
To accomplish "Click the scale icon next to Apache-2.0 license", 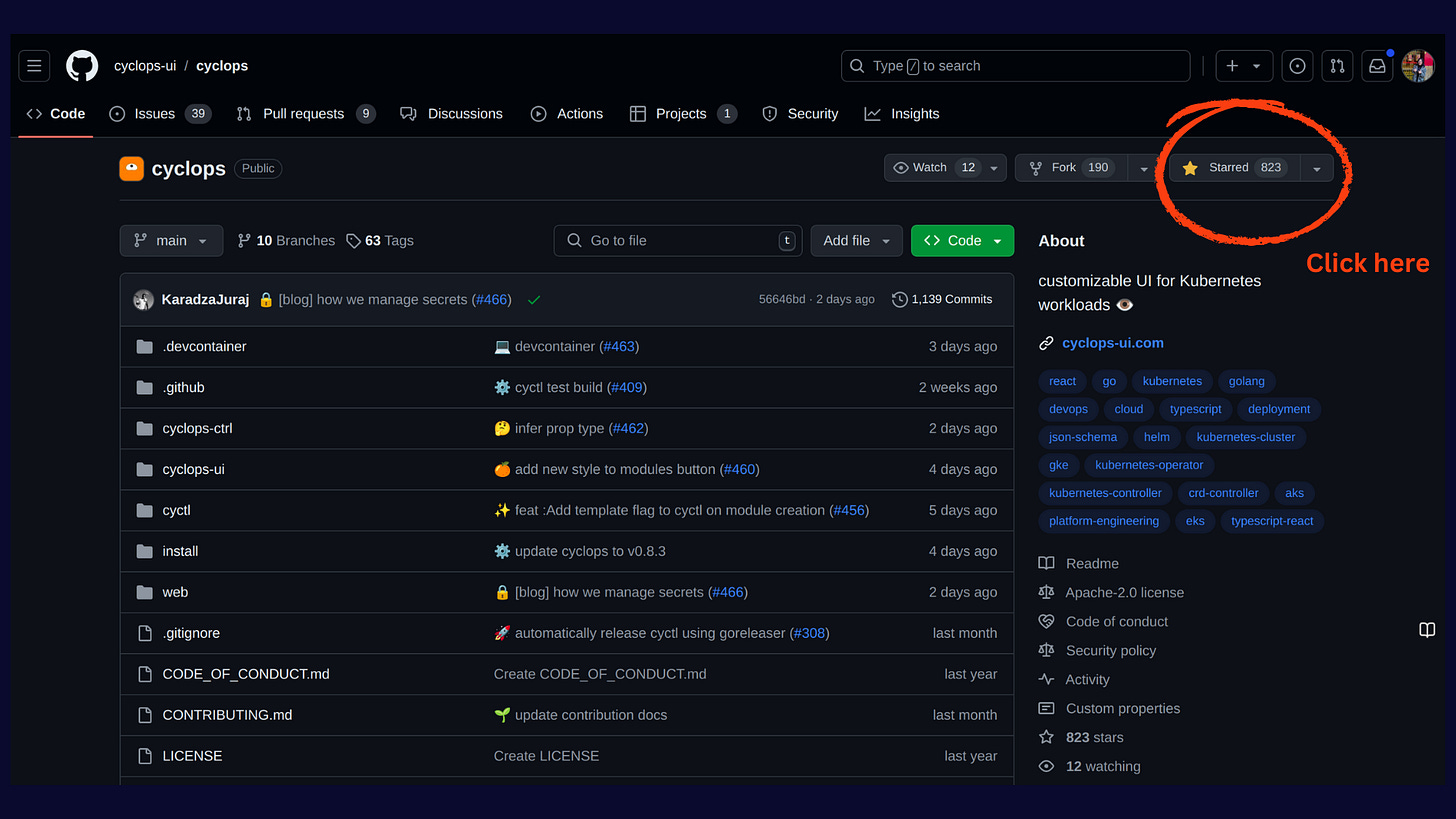I will (1046, 592).
